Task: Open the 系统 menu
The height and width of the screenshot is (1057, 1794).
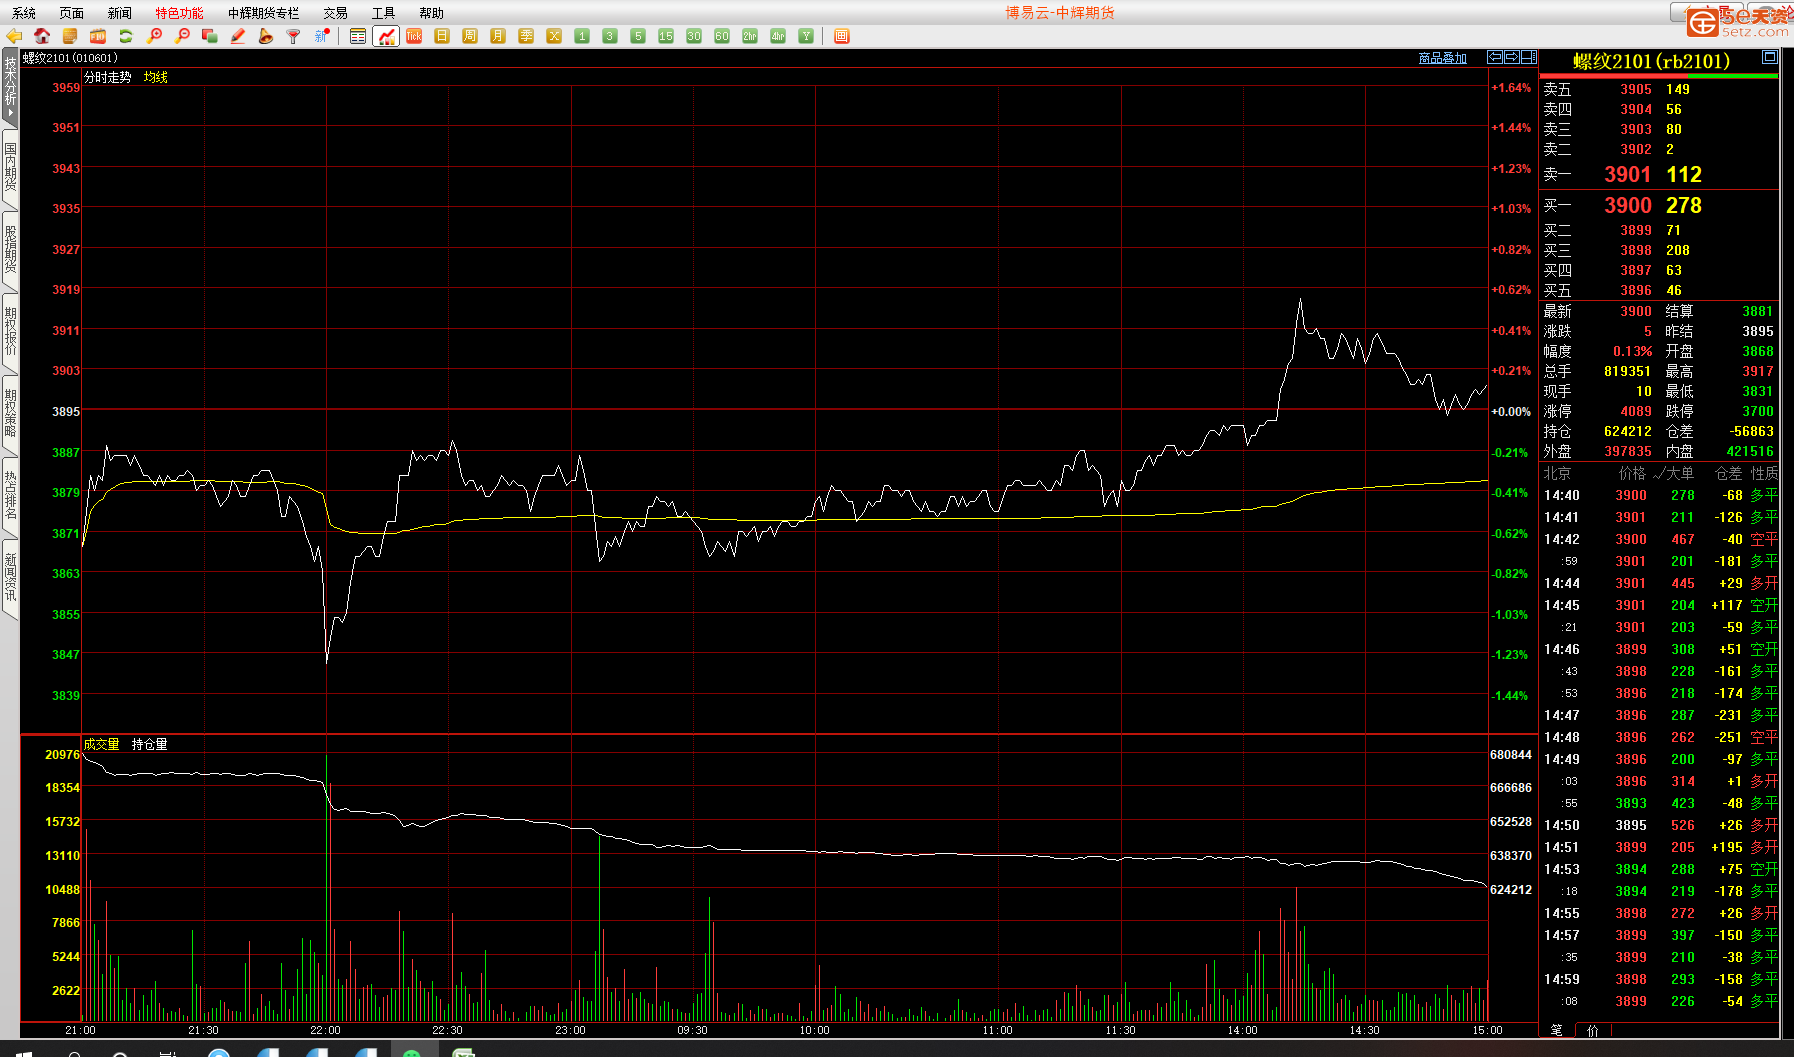Action: pyautogui.click(x=24, y=13)
